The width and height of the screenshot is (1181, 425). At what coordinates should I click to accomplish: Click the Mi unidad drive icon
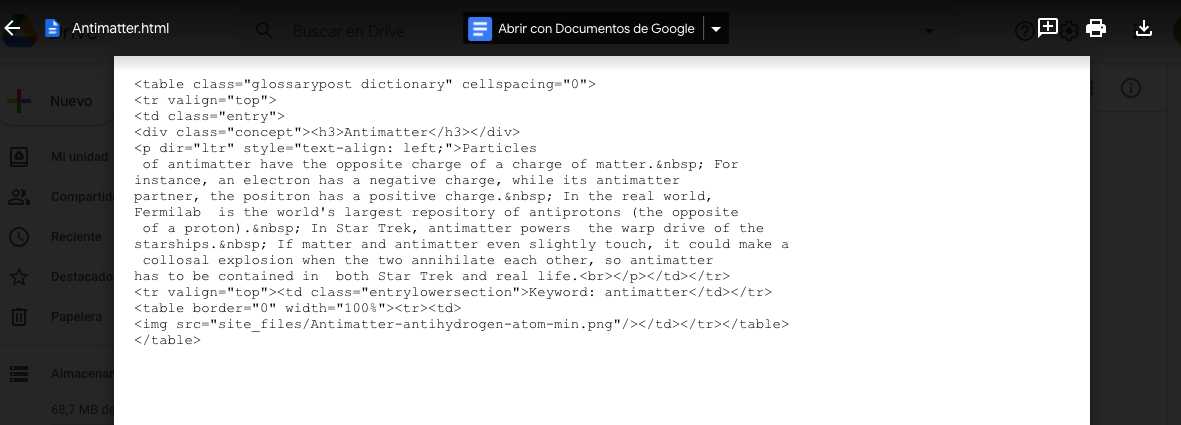(19, 157)
